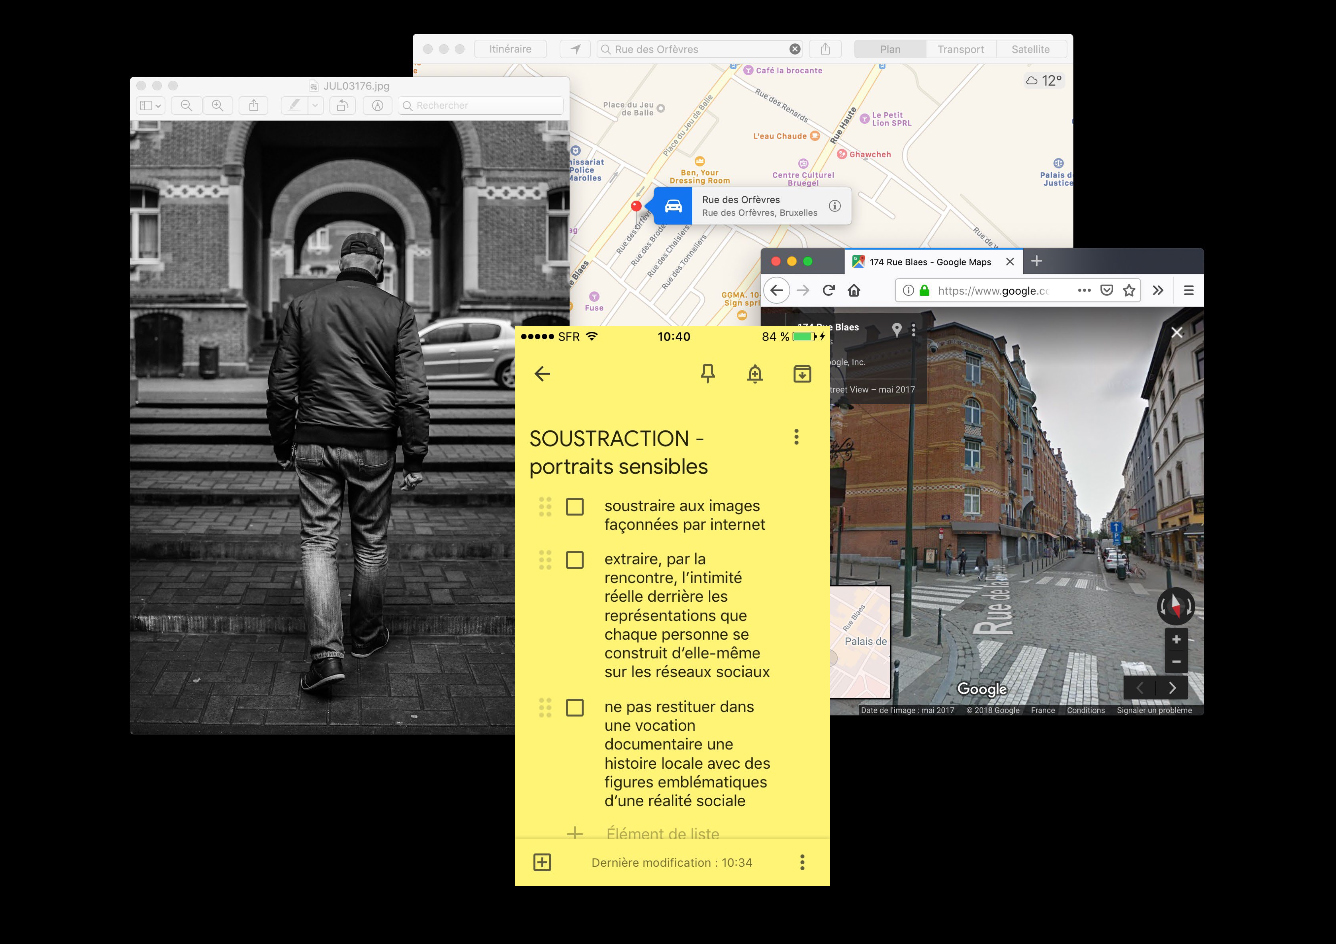Open the sidebar view dropdown in Preview

tap(150, 105)
